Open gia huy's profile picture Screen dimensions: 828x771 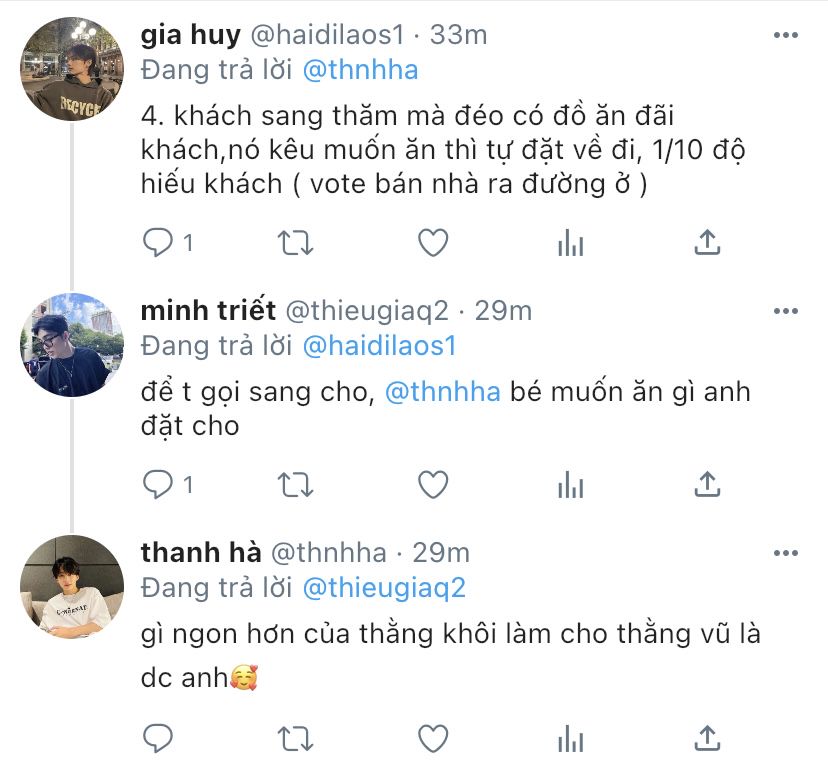click(72, 69)
